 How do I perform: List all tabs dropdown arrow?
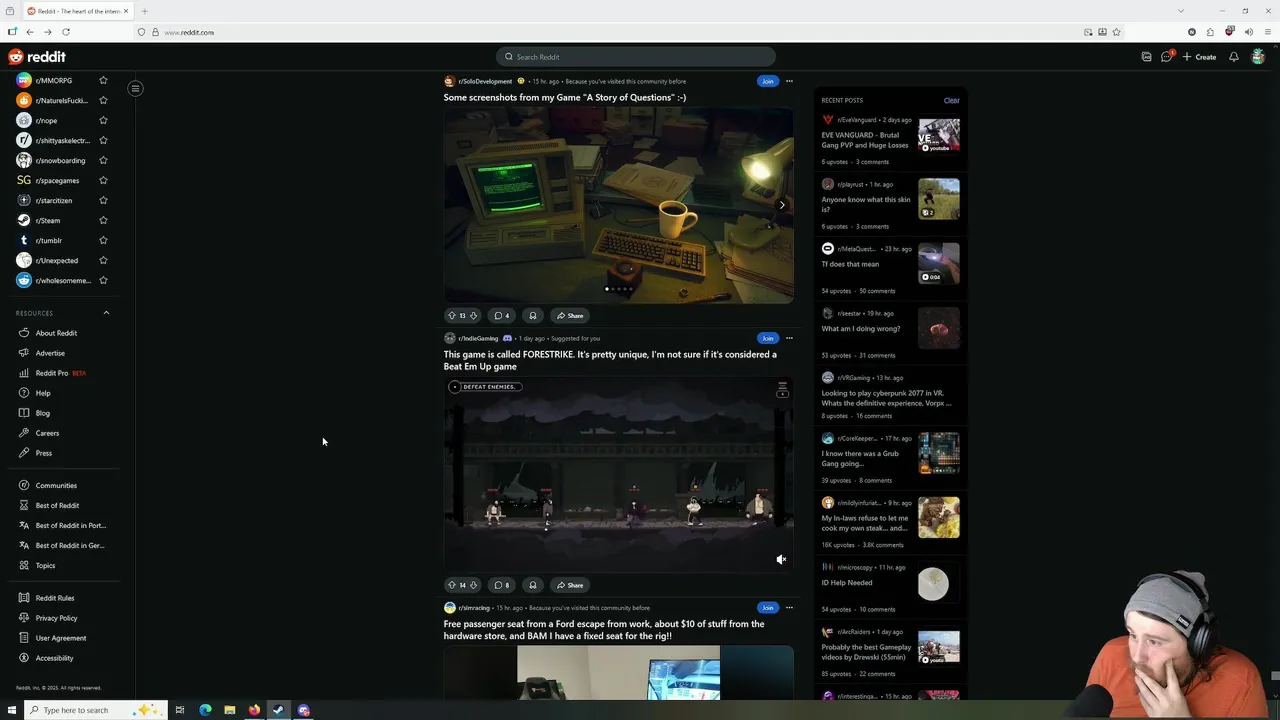click(x=1181, y=11)
